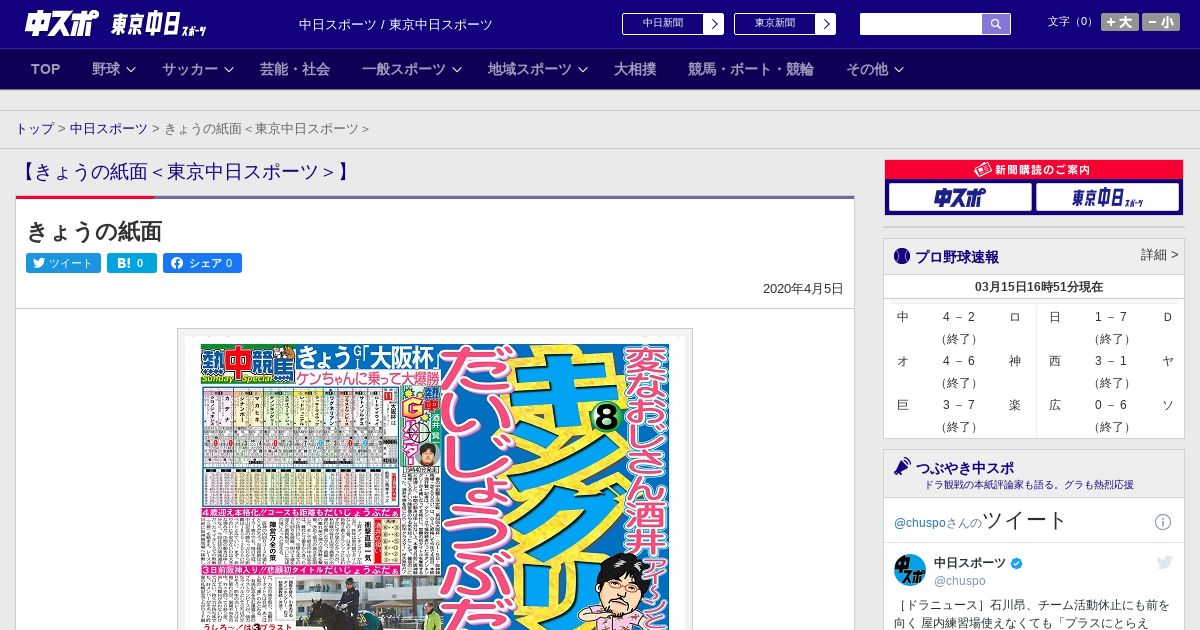Click the トップ breadcrumb link

(35, 129)
